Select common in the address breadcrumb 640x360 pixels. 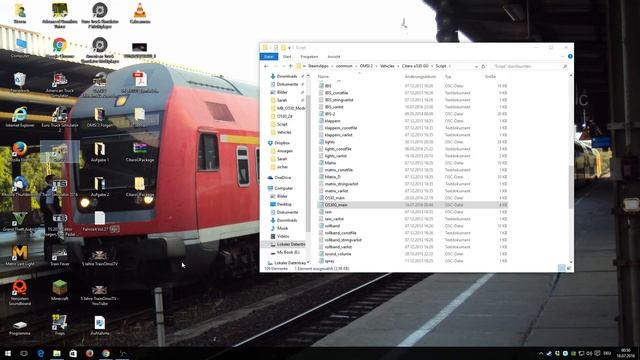coord(344,66)
